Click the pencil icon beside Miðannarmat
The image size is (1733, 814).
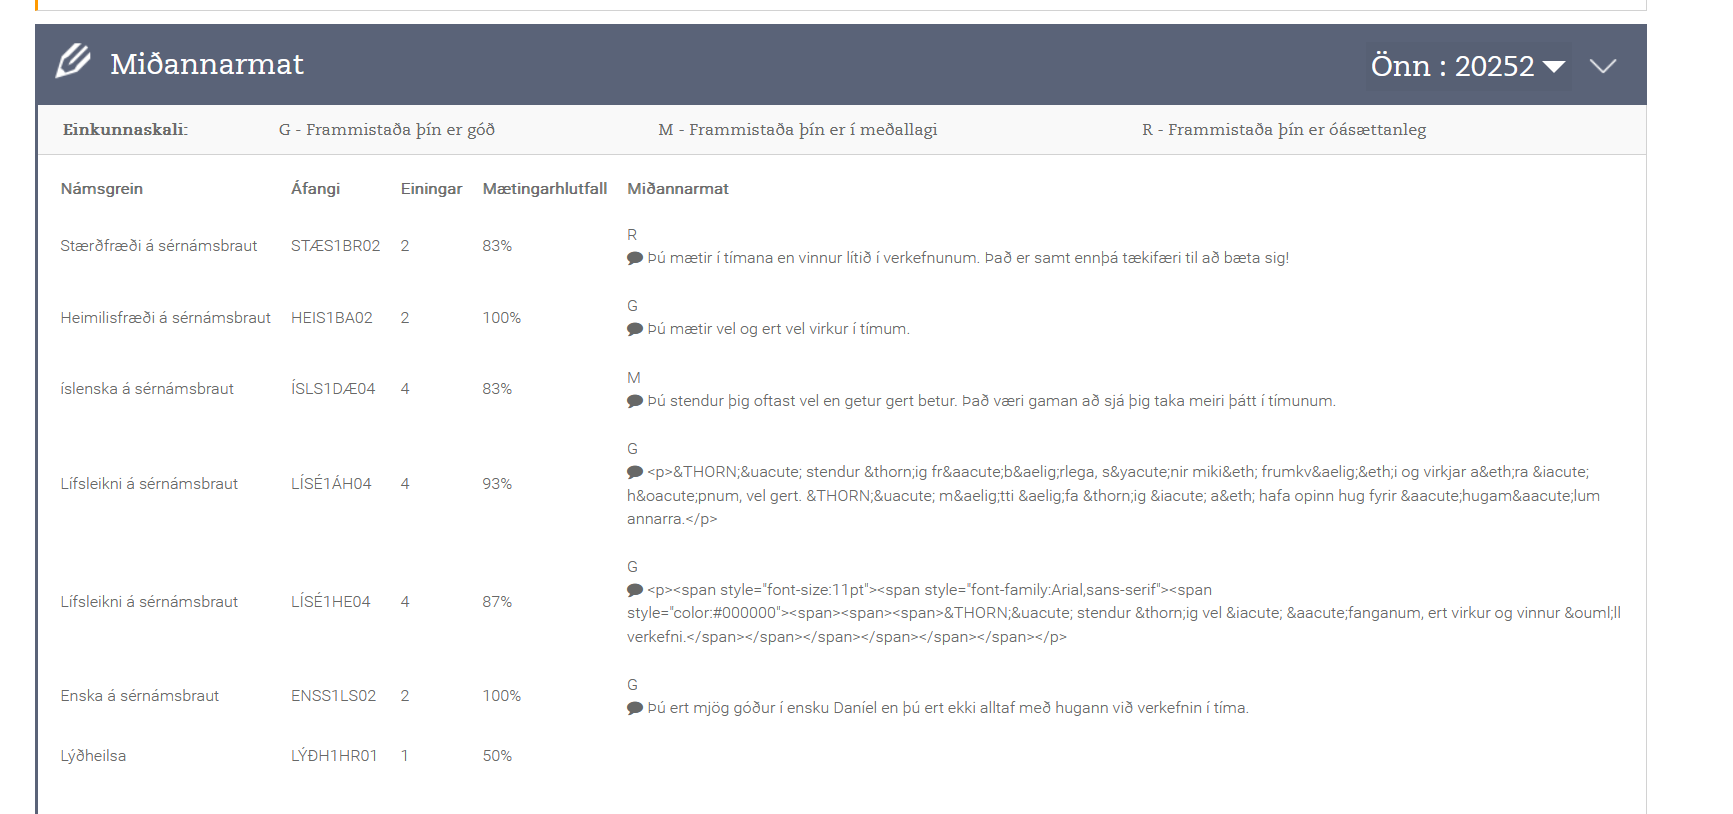73,61
